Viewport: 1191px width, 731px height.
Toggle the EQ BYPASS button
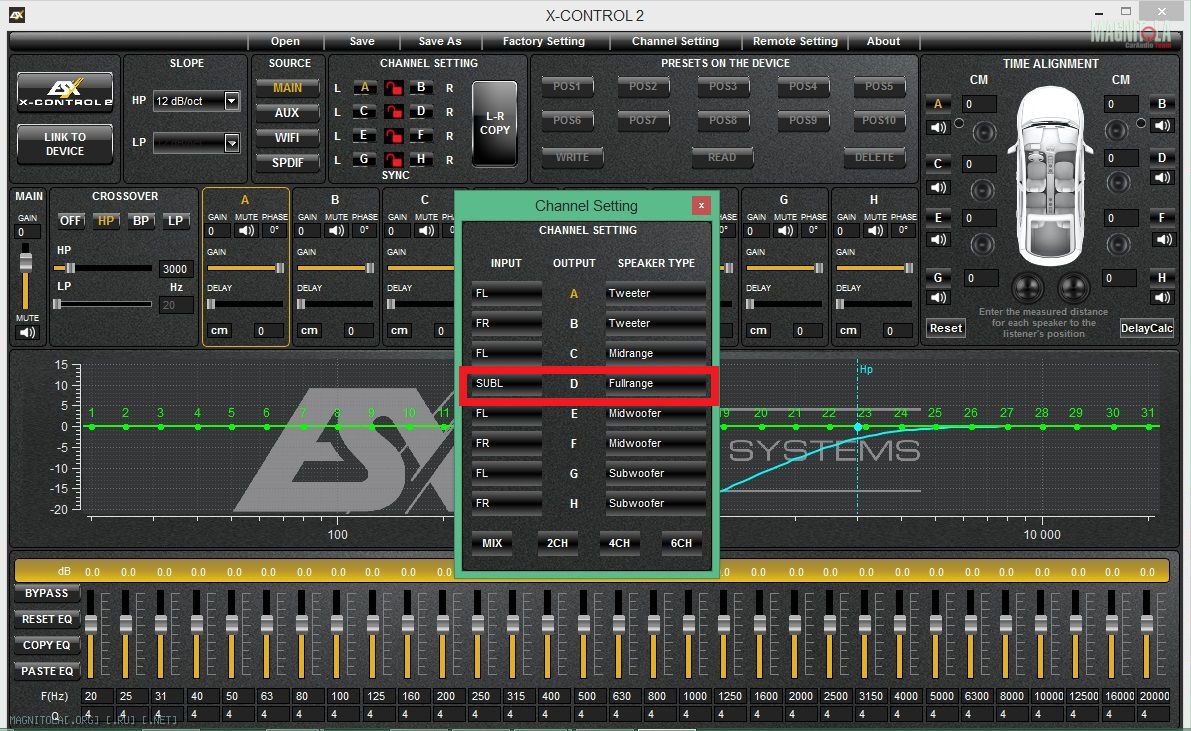coord(46,593)
